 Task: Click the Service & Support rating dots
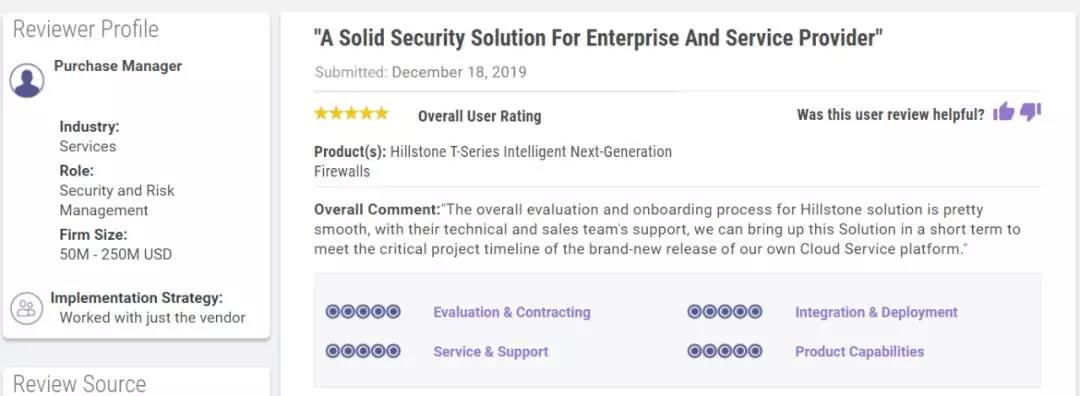(363, 351)
